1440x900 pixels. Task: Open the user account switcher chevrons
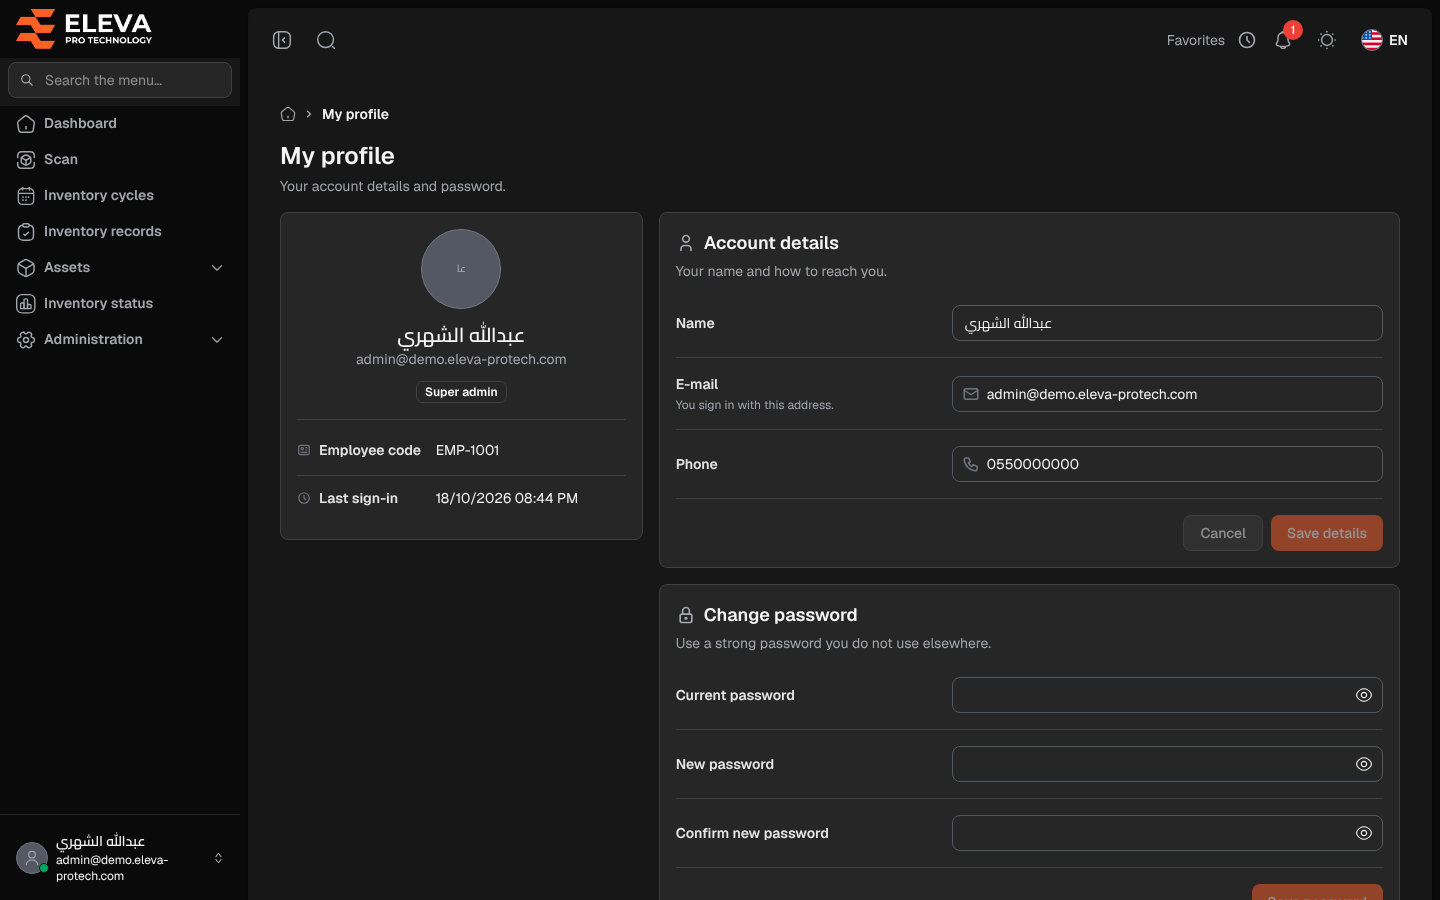coord(218,858)
